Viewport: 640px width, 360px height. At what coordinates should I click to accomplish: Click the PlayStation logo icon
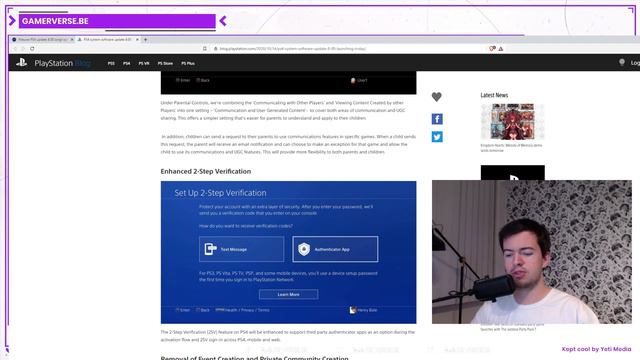[21, 62]
